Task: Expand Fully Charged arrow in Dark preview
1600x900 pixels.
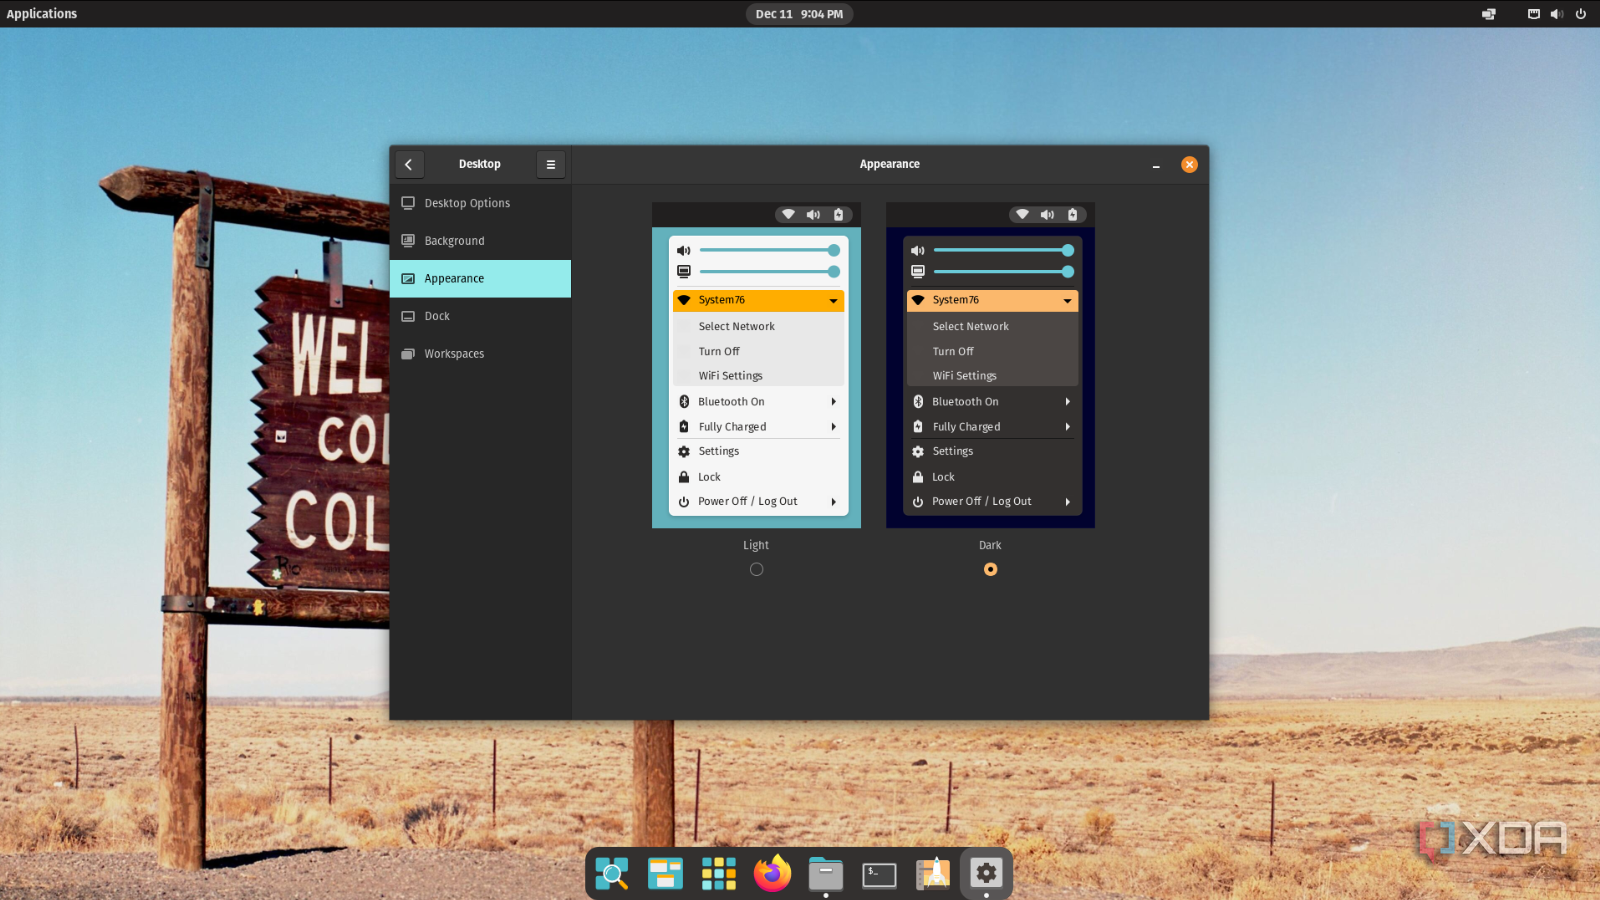Action: tap(1067, 427)
